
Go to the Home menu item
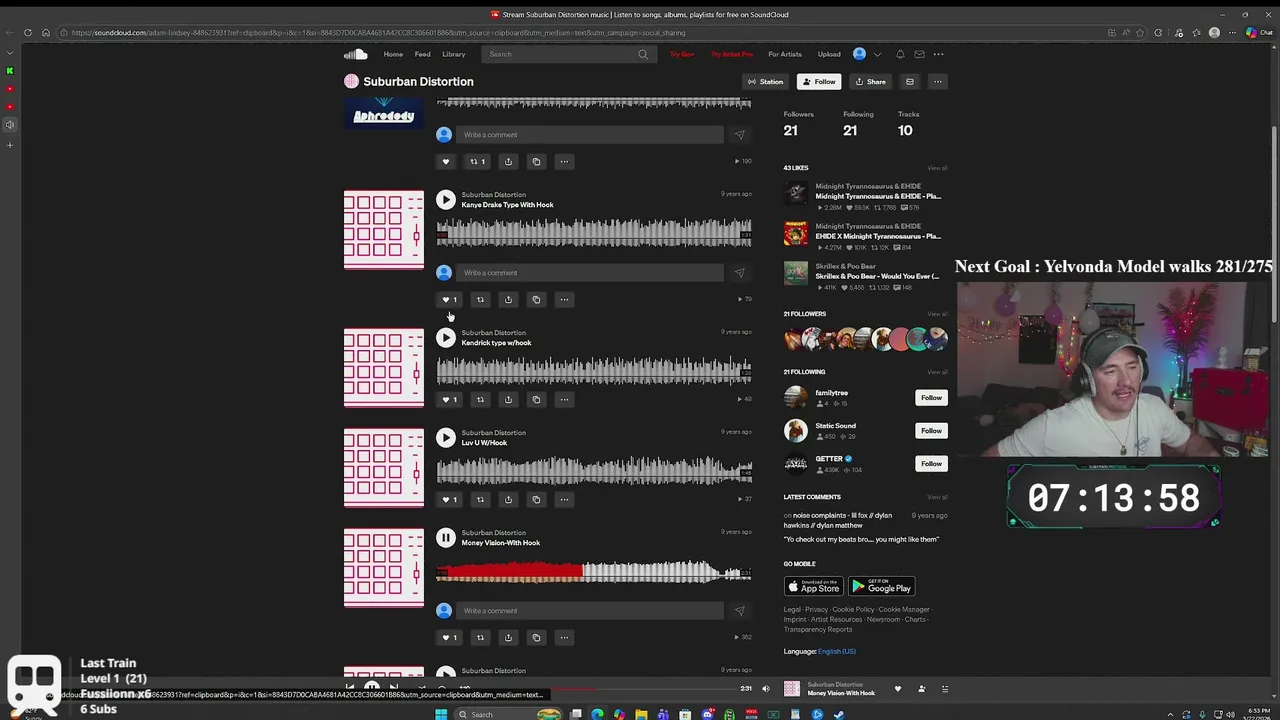(x=393, y=54)
